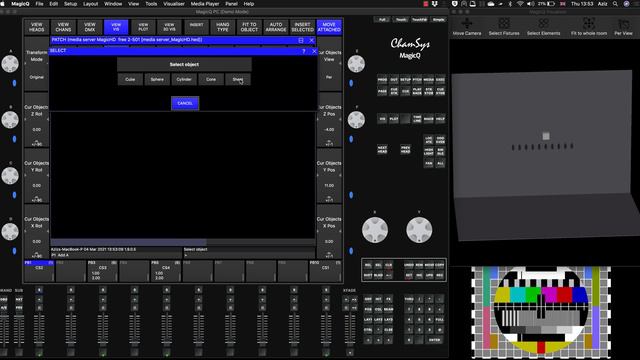Open the Tools menu
640x360 pixels.
pos(151,4)
